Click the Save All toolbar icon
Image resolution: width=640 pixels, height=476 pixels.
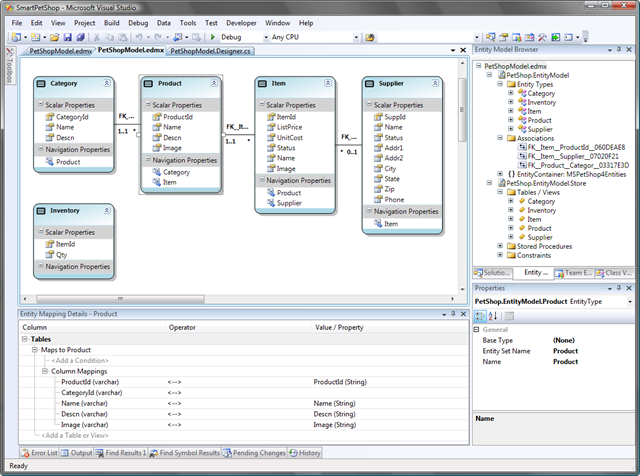click(x=80, y=37)
